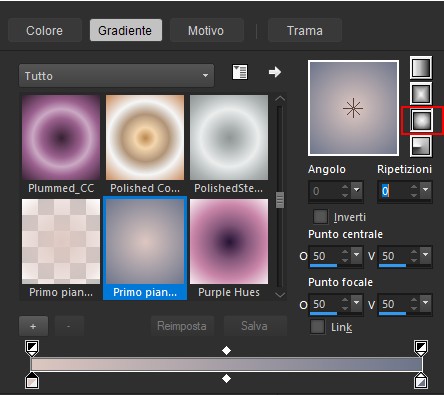The height and width of the screenshot is (395, 444).
Task: Click the Angolo stepper arrows
Action: point(345,191)
